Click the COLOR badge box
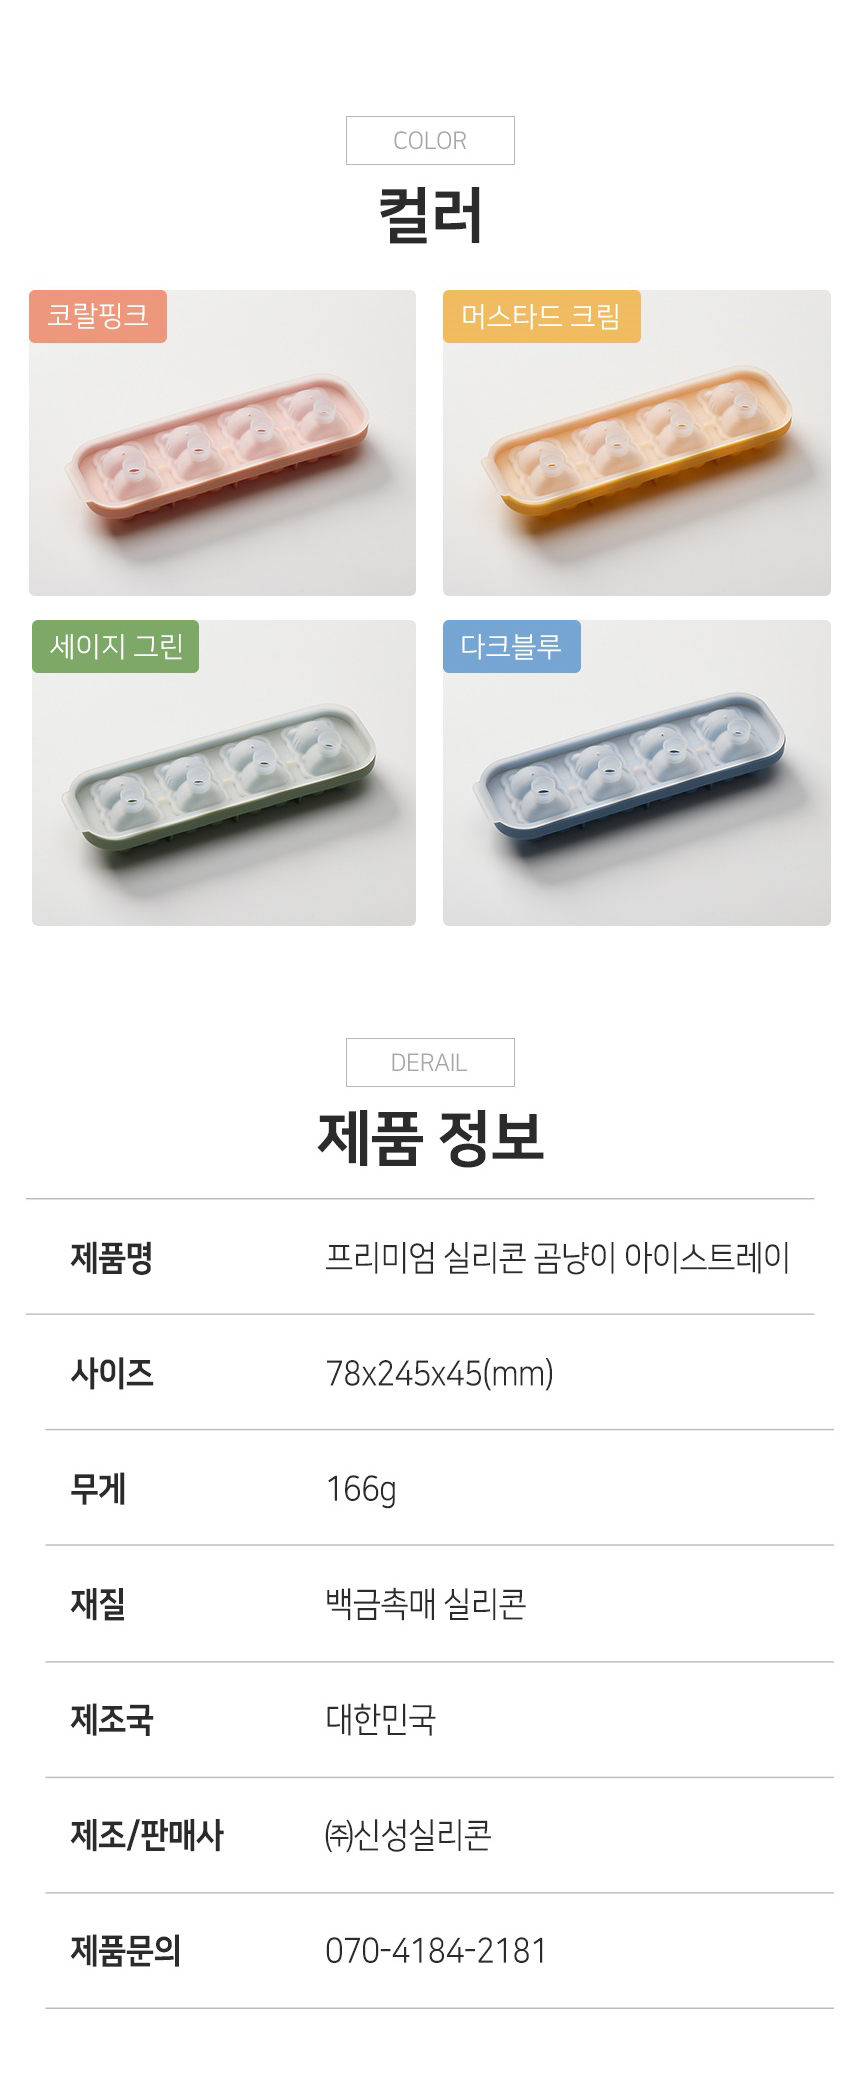 [x=430, y=141]
